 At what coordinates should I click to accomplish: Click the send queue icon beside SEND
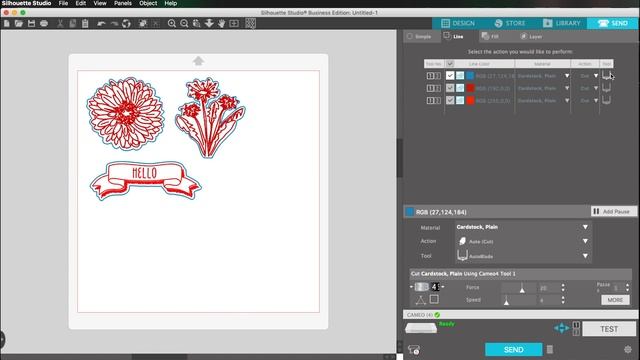(x=550, y=349)
